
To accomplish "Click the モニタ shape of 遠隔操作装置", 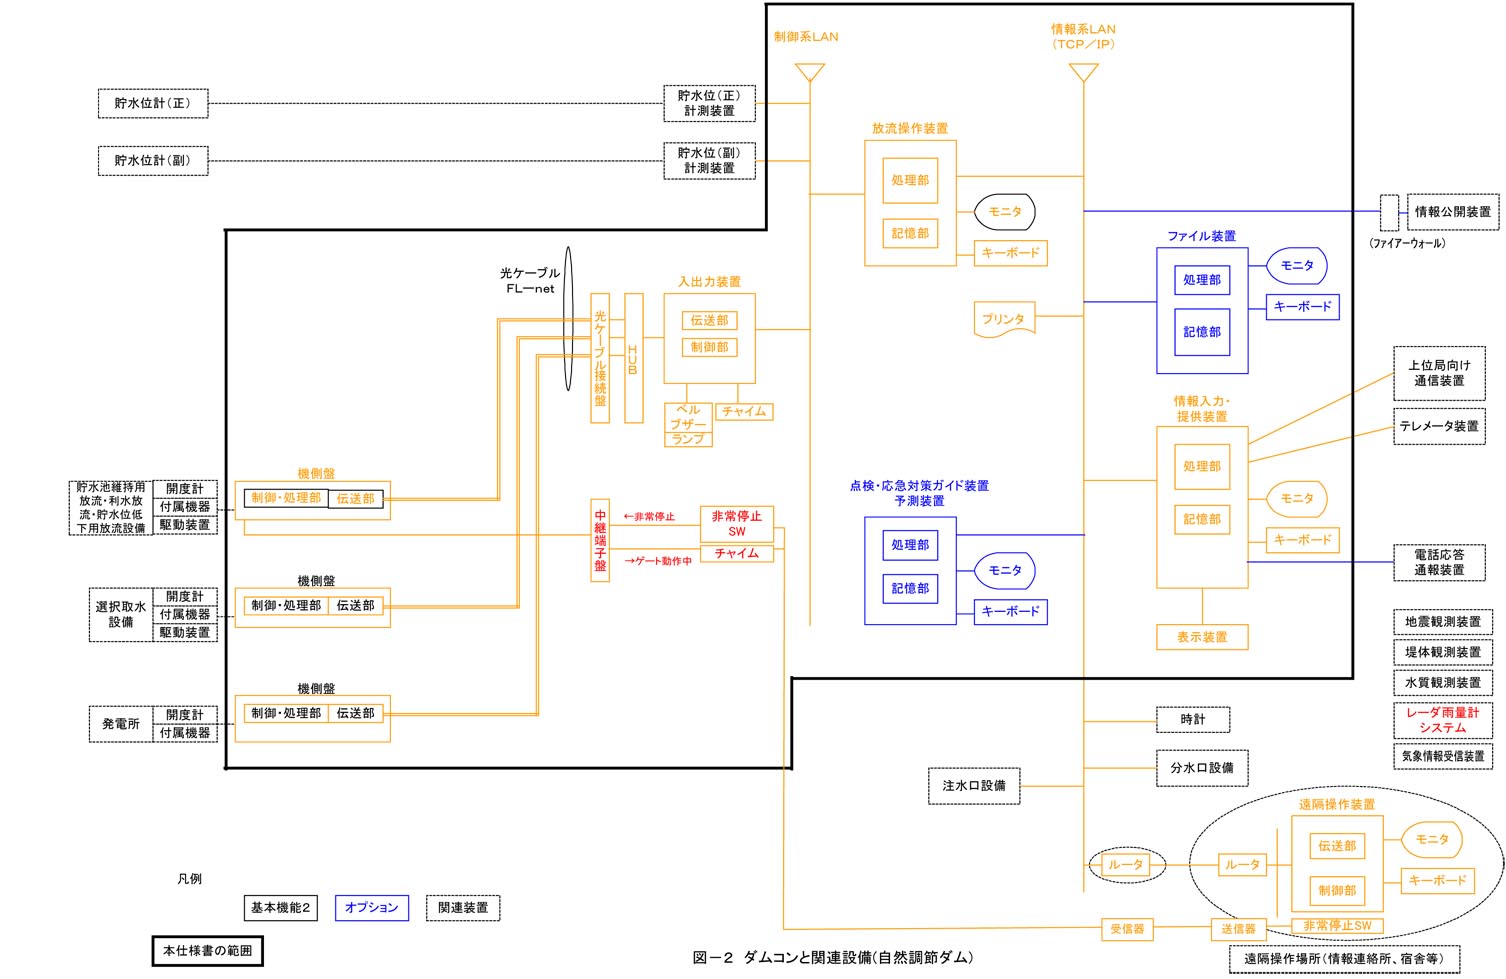I will pyautogui.click(x=1431, y=840).
